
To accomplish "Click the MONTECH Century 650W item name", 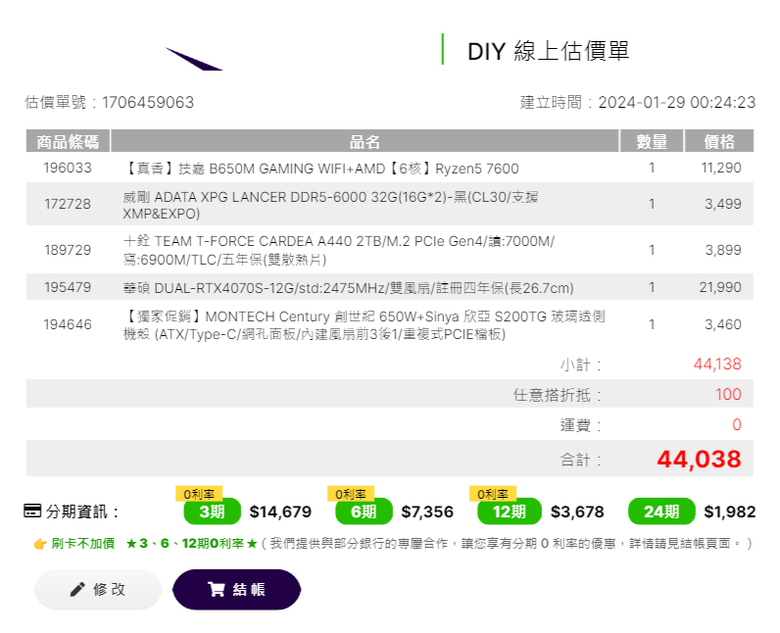I will (364, 325).
